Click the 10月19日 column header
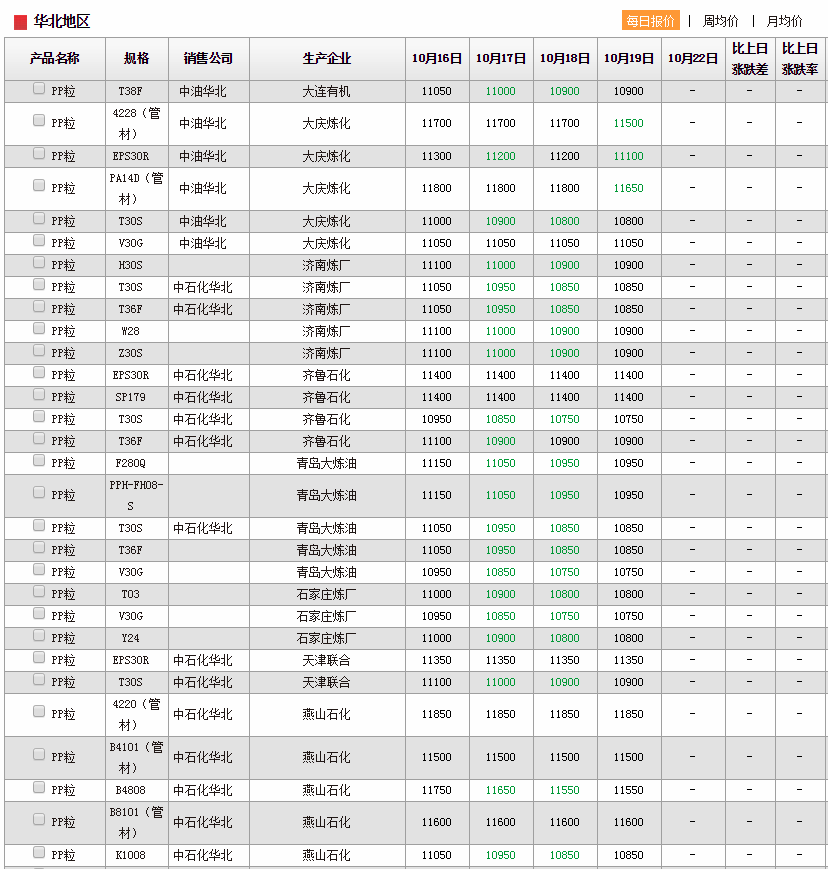 [629, 58]
